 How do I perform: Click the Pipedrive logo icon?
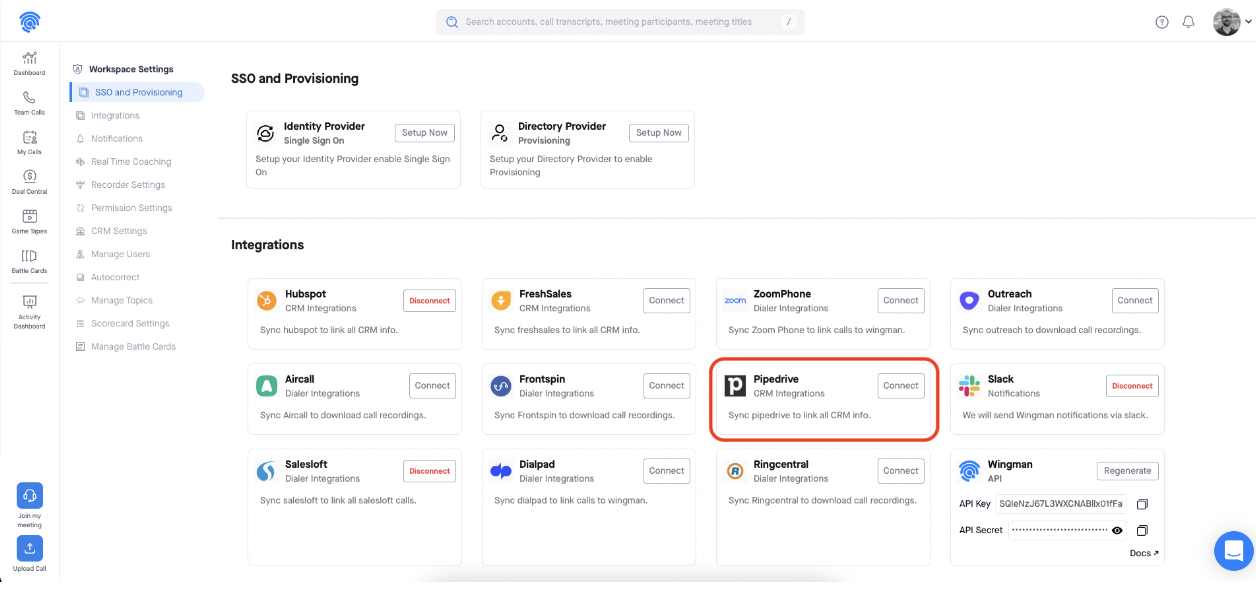click(x=735, y=386)
